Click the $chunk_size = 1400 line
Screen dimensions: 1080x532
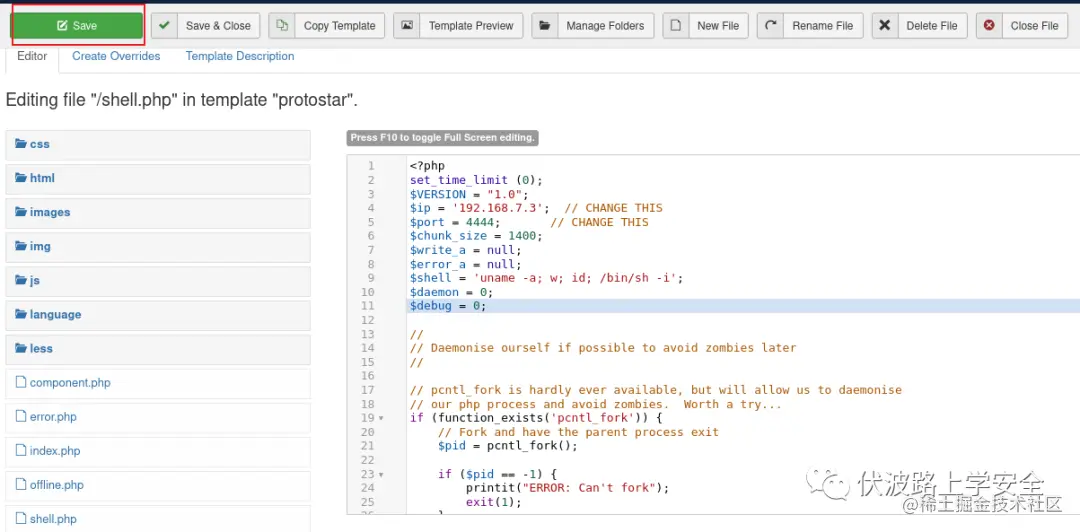click(476, 236)
